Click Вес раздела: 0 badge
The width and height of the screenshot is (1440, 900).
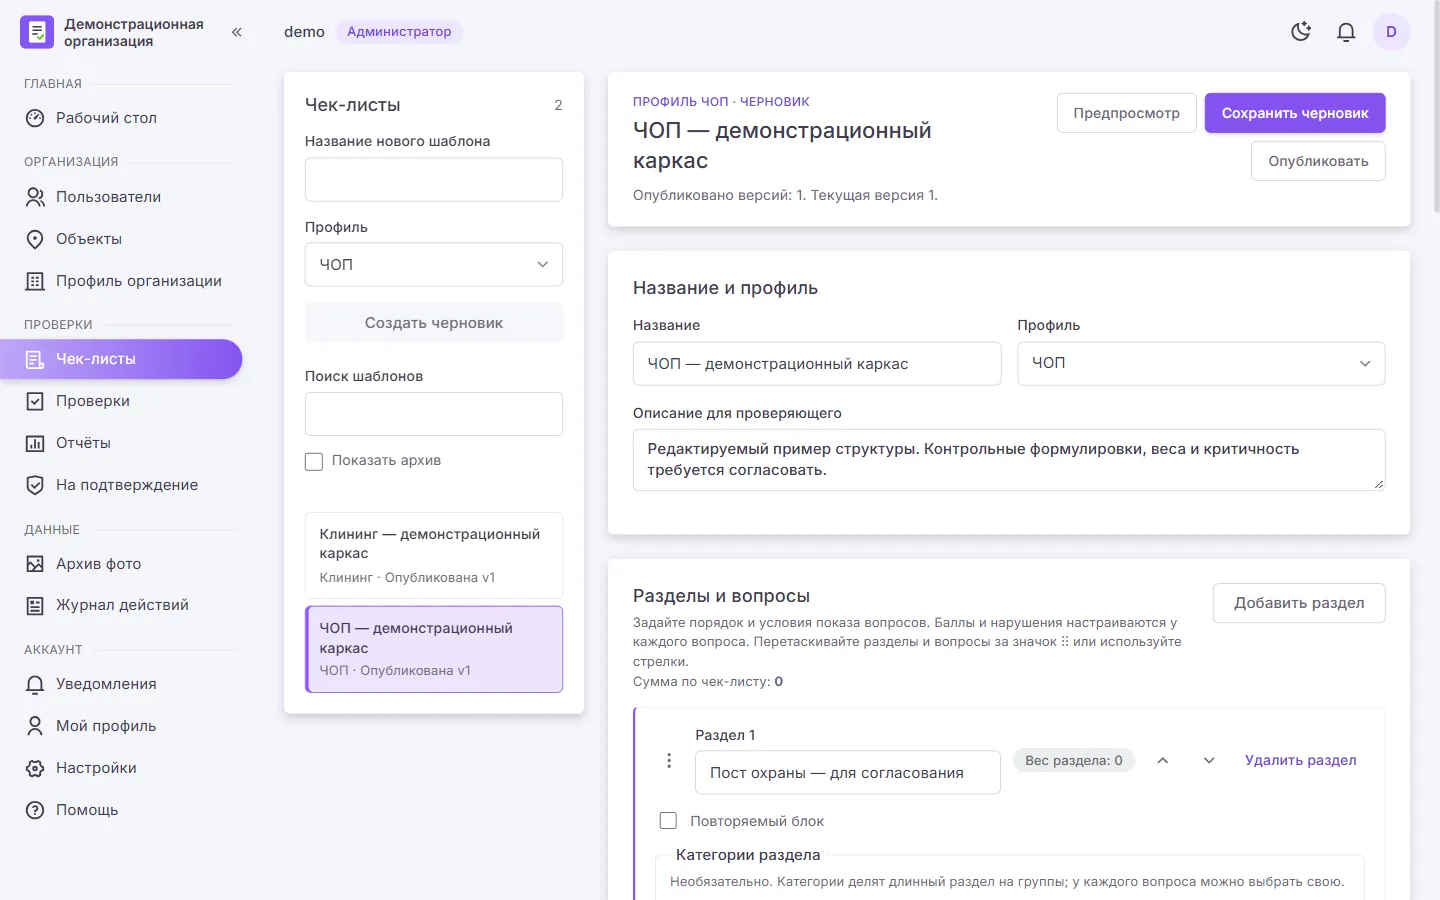point(1074,761)
